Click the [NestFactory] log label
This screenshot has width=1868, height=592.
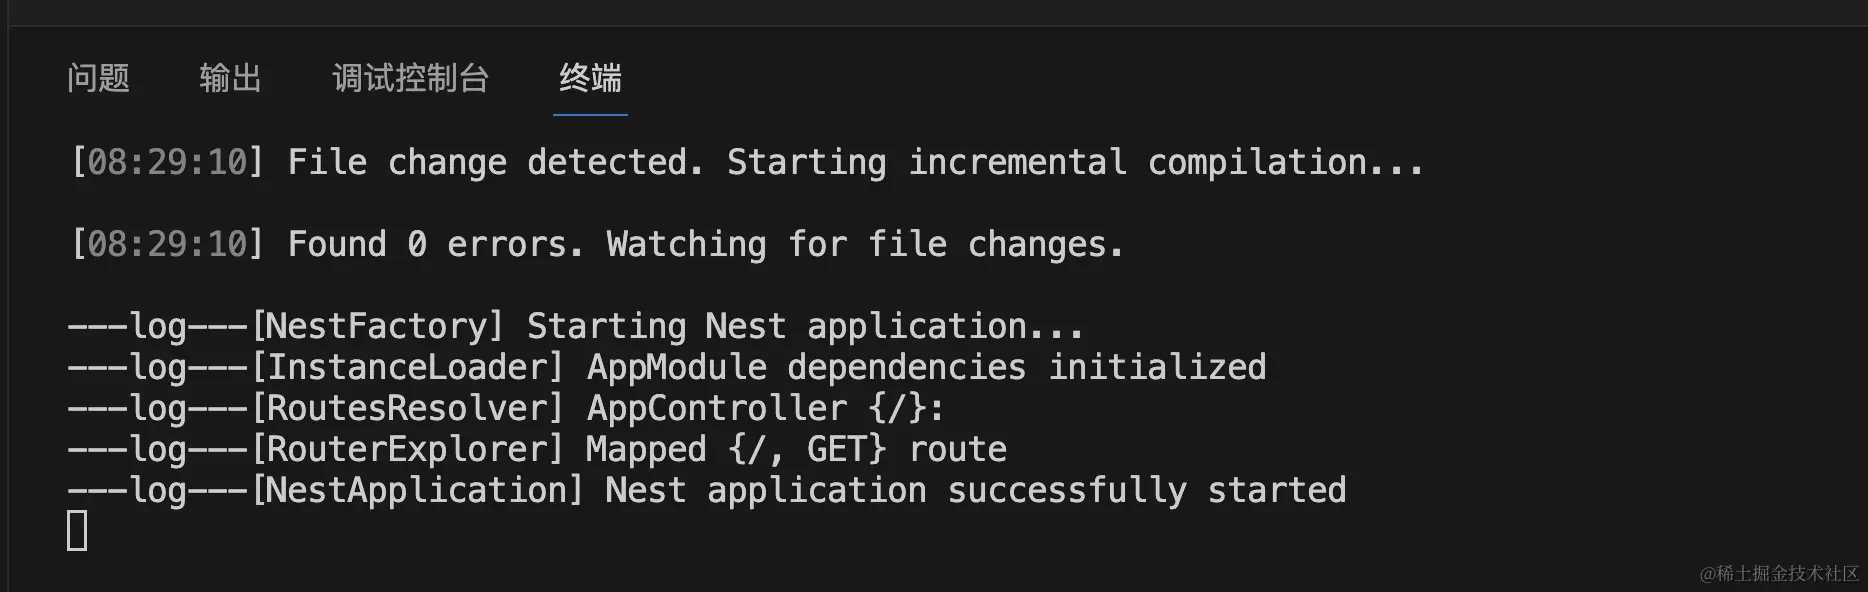click(377, 326)
